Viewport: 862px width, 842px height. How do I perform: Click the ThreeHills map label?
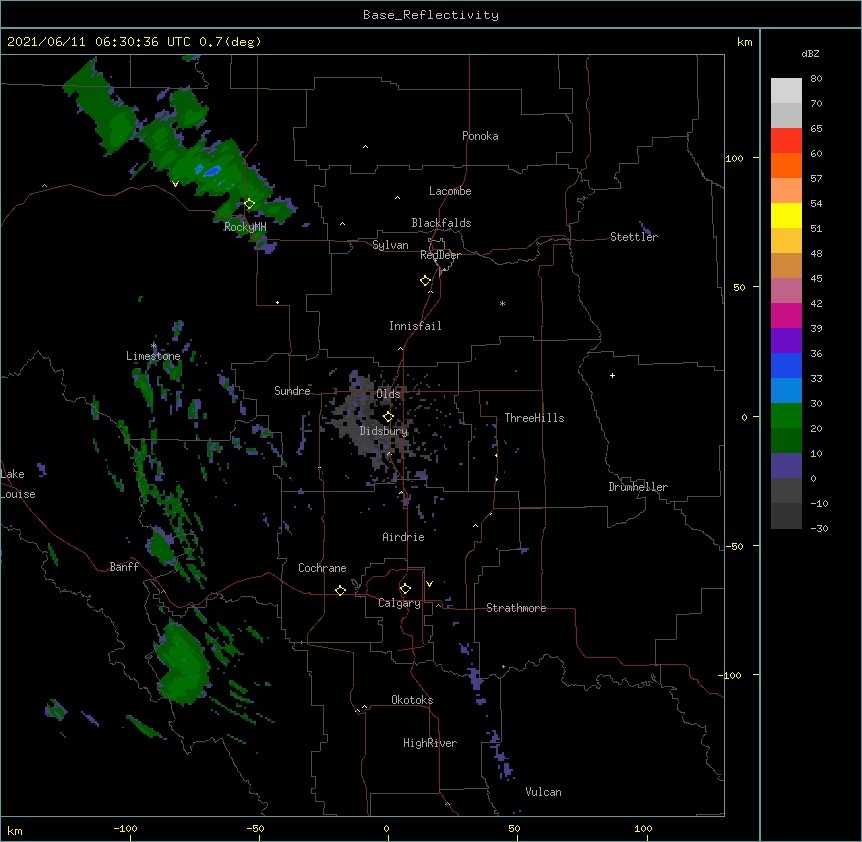[x=534, y=418]
